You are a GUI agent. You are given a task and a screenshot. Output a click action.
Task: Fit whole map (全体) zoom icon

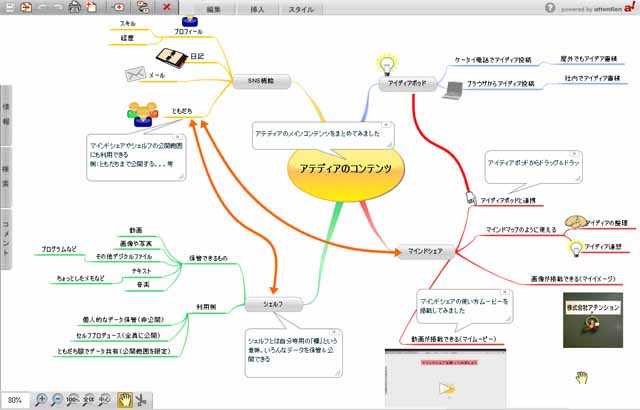[x=88, y=399]
